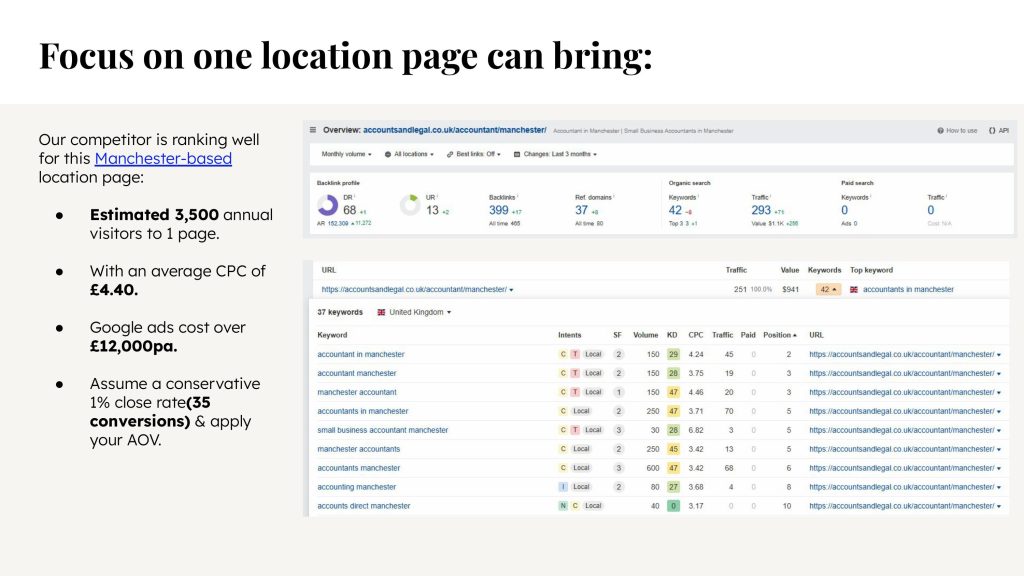1024x576 pixels.
Task: Click the volume value 600
Action: point(652,468)
